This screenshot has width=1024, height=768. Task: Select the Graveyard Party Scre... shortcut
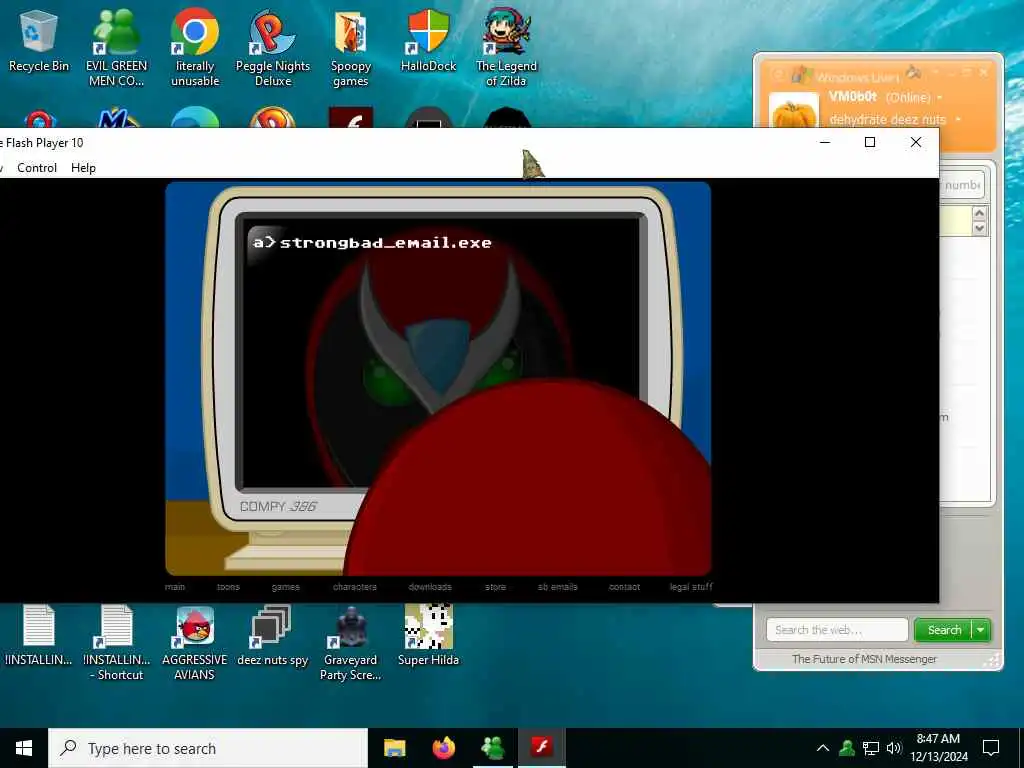click(x=351, y=643)
